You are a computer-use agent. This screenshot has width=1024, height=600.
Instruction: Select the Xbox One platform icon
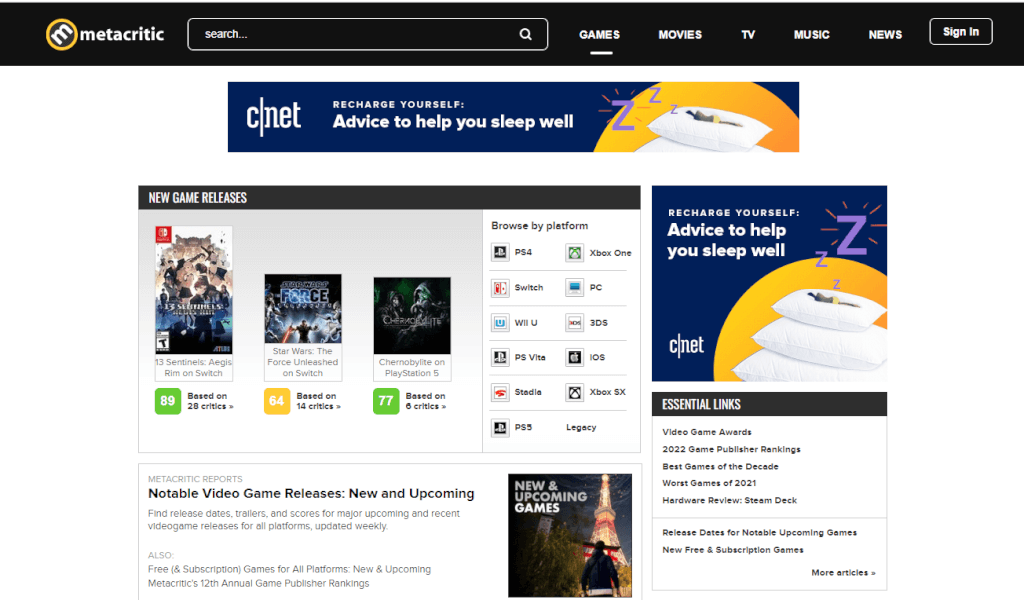(575, 253)
